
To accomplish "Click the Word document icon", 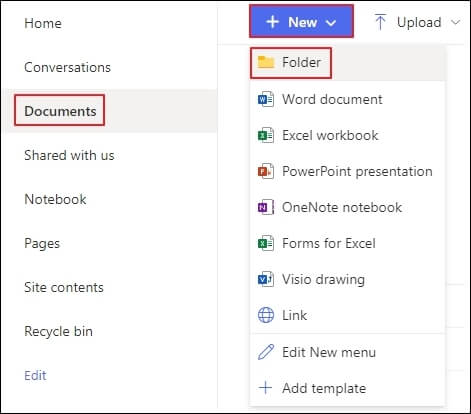I will [266, 99].
